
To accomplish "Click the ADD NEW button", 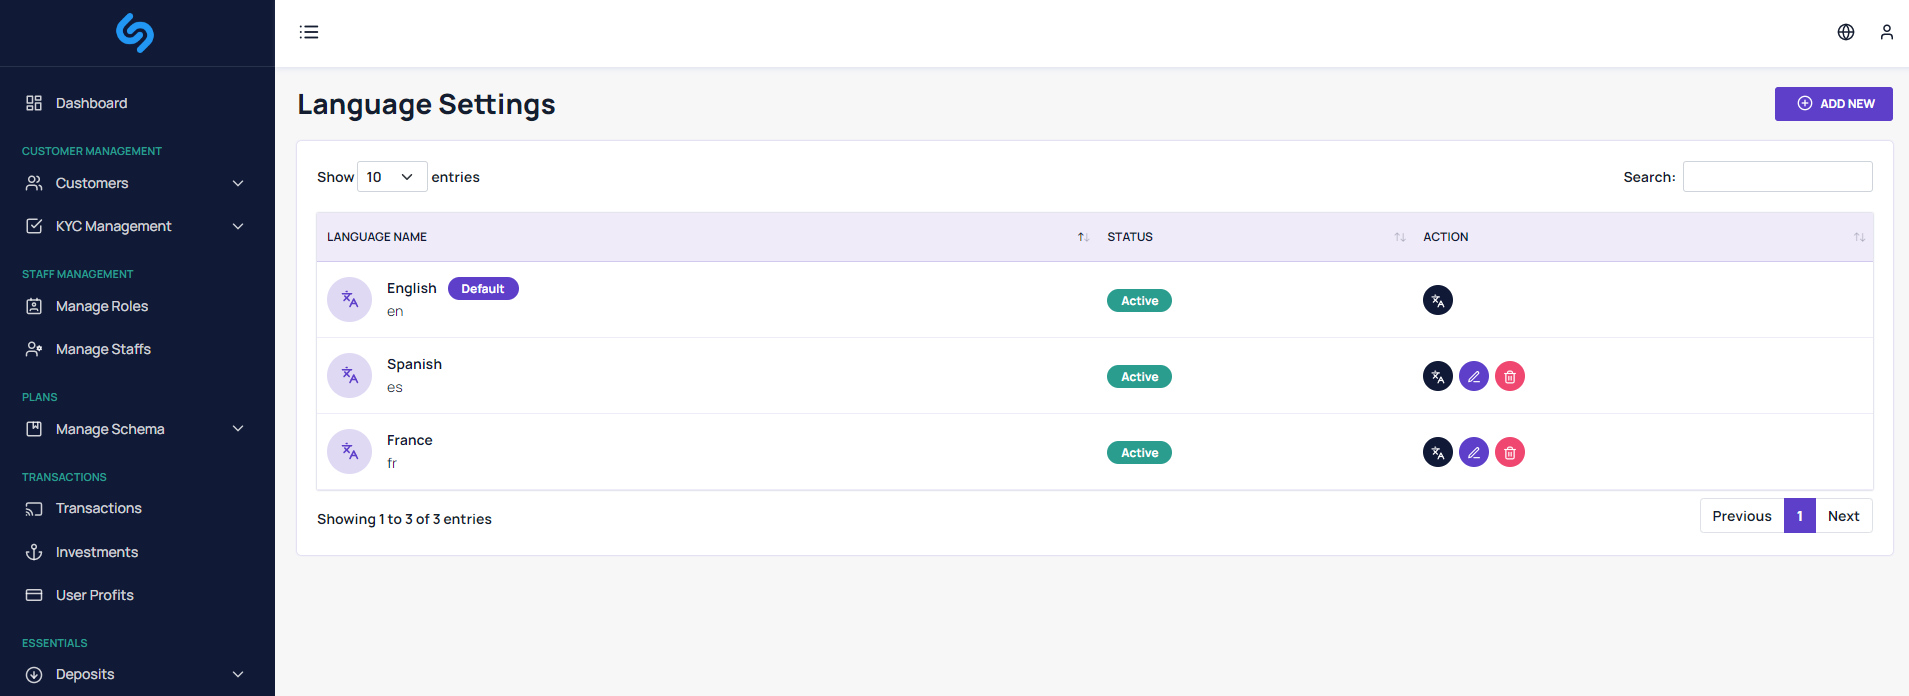I will point(1833,104).
